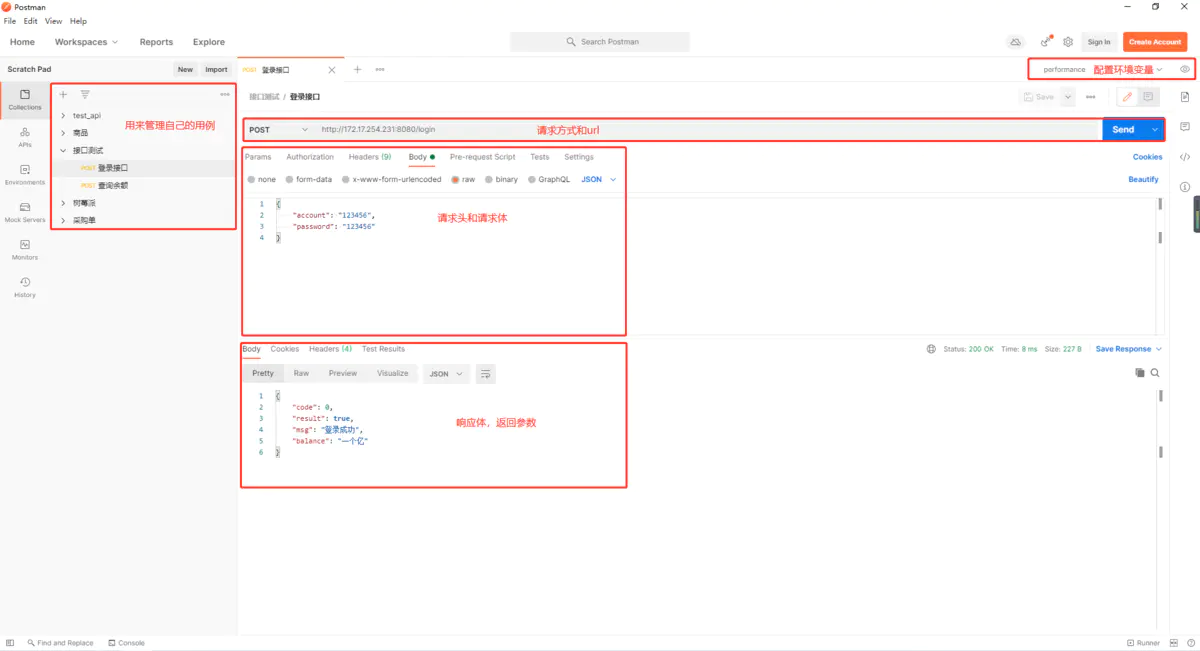Open the History sidebar panel

tap(25, 287)
